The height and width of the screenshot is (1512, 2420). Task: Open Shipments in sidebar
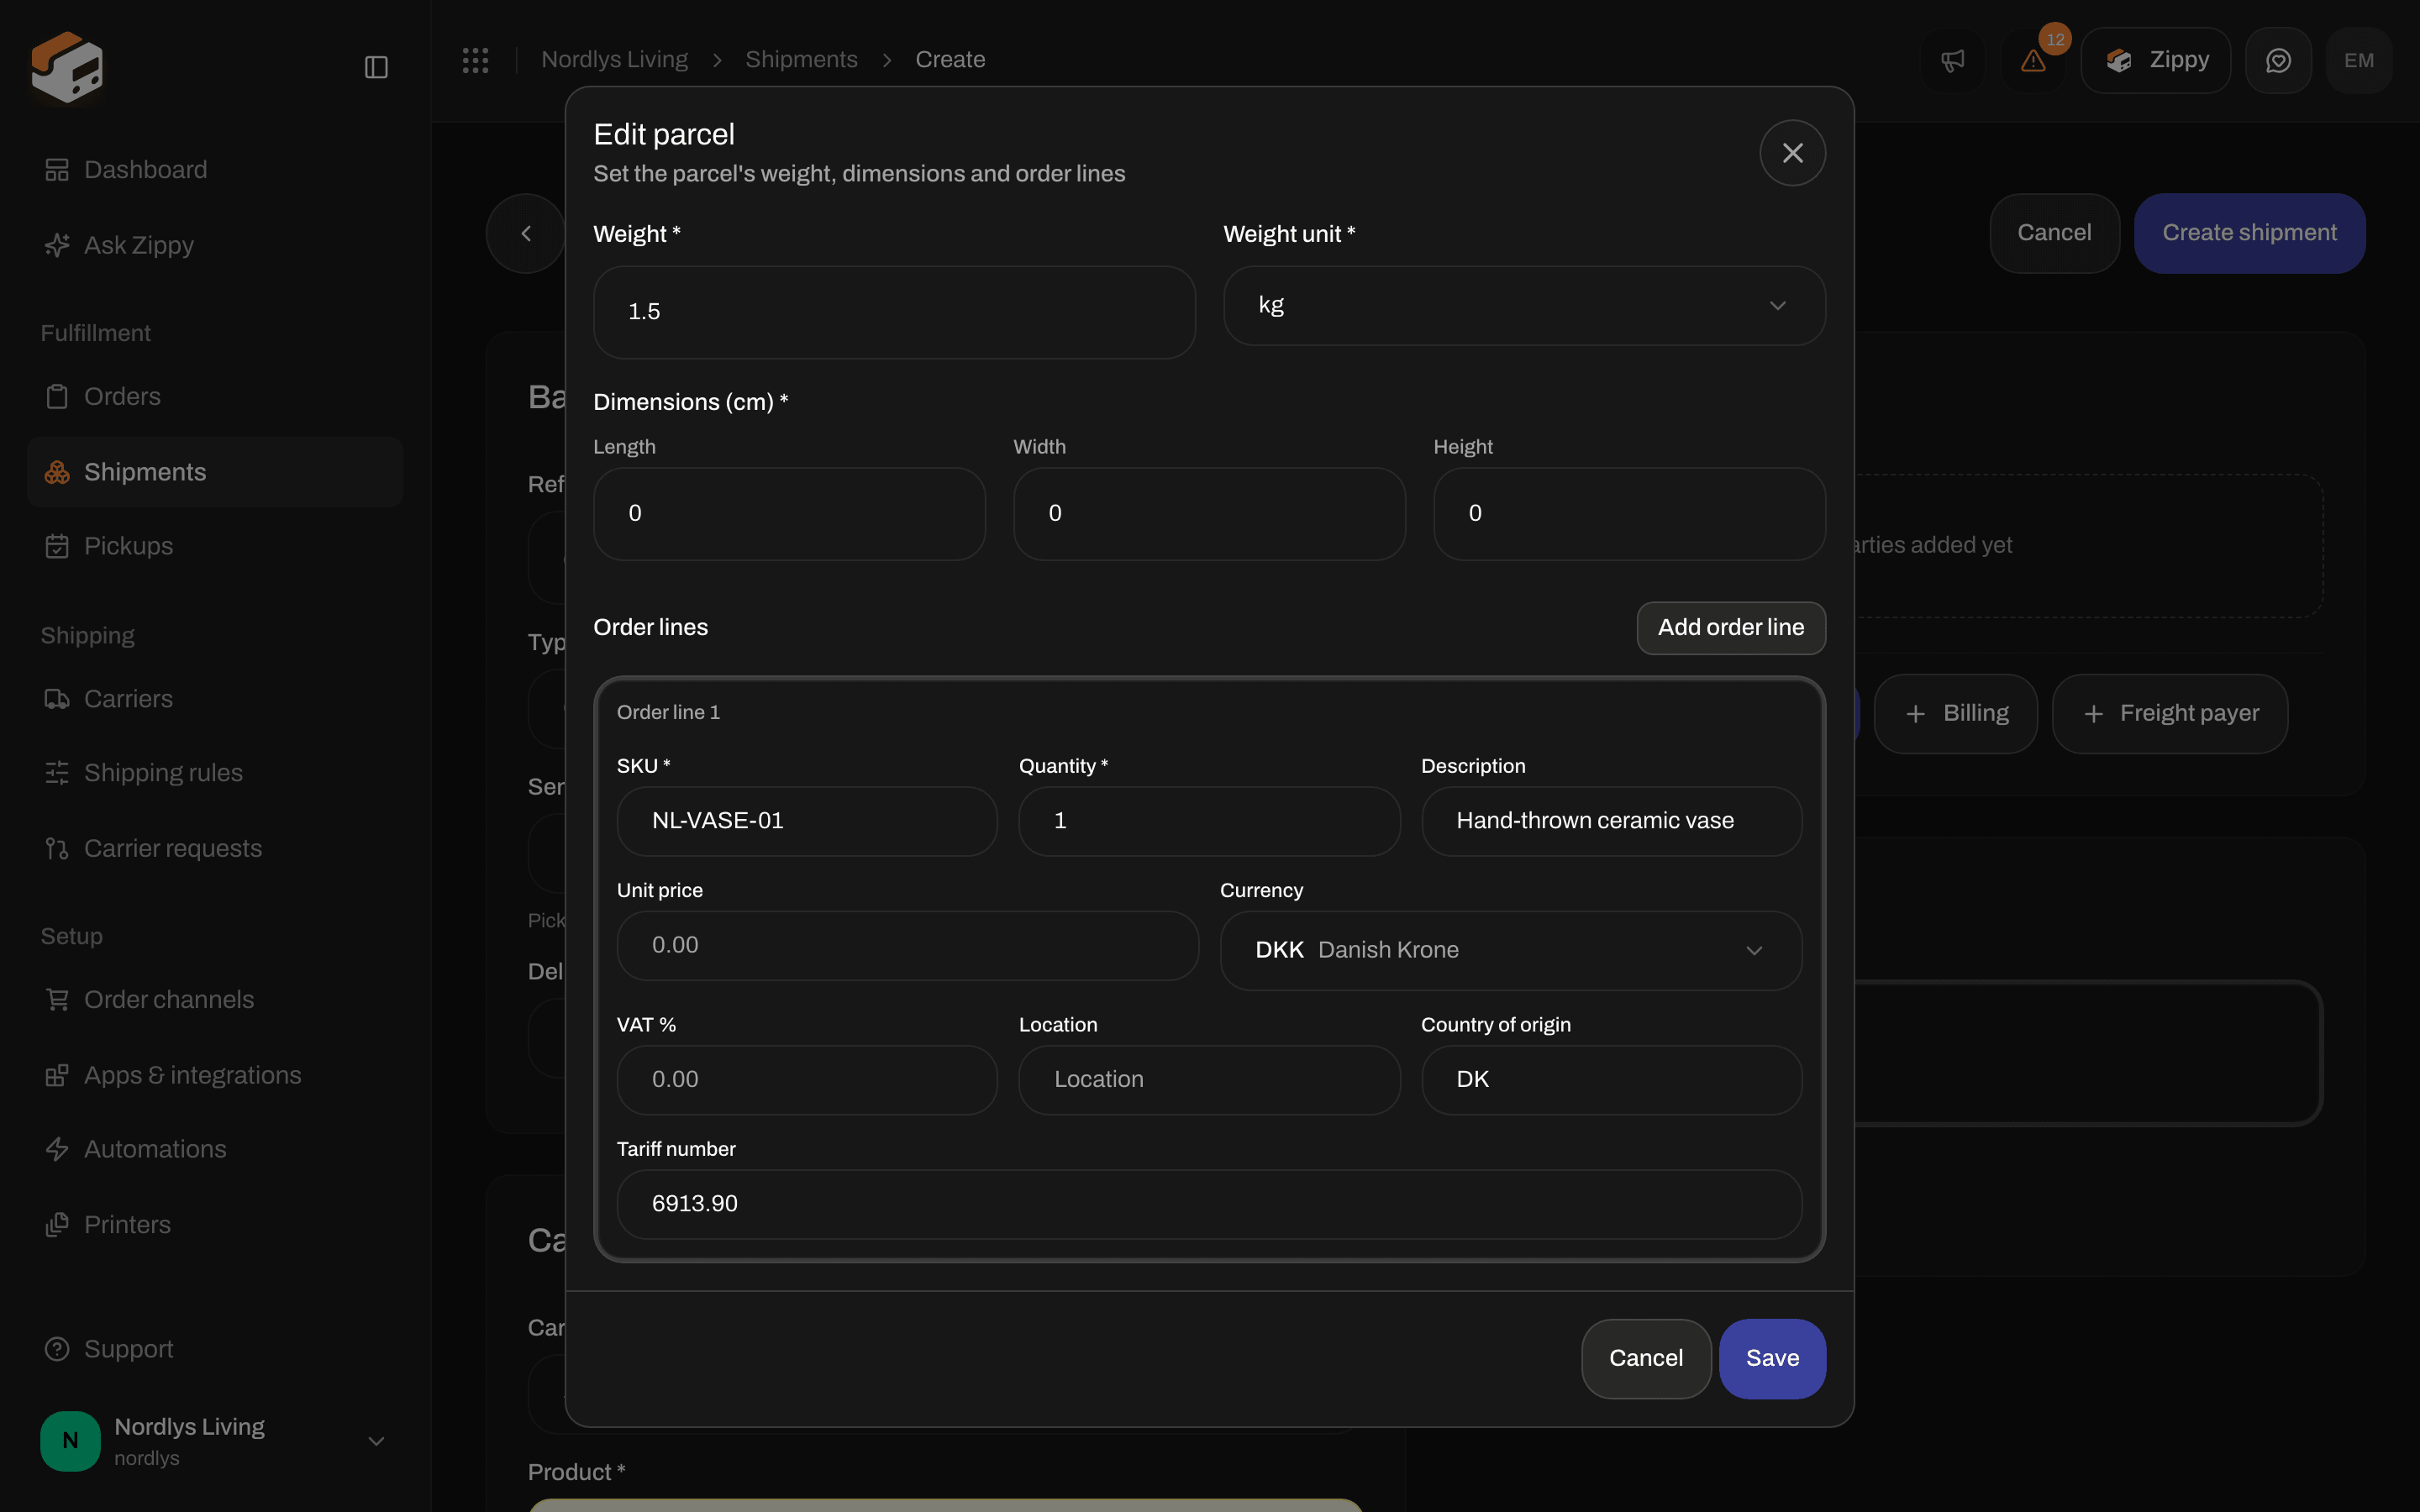[215, 472]
